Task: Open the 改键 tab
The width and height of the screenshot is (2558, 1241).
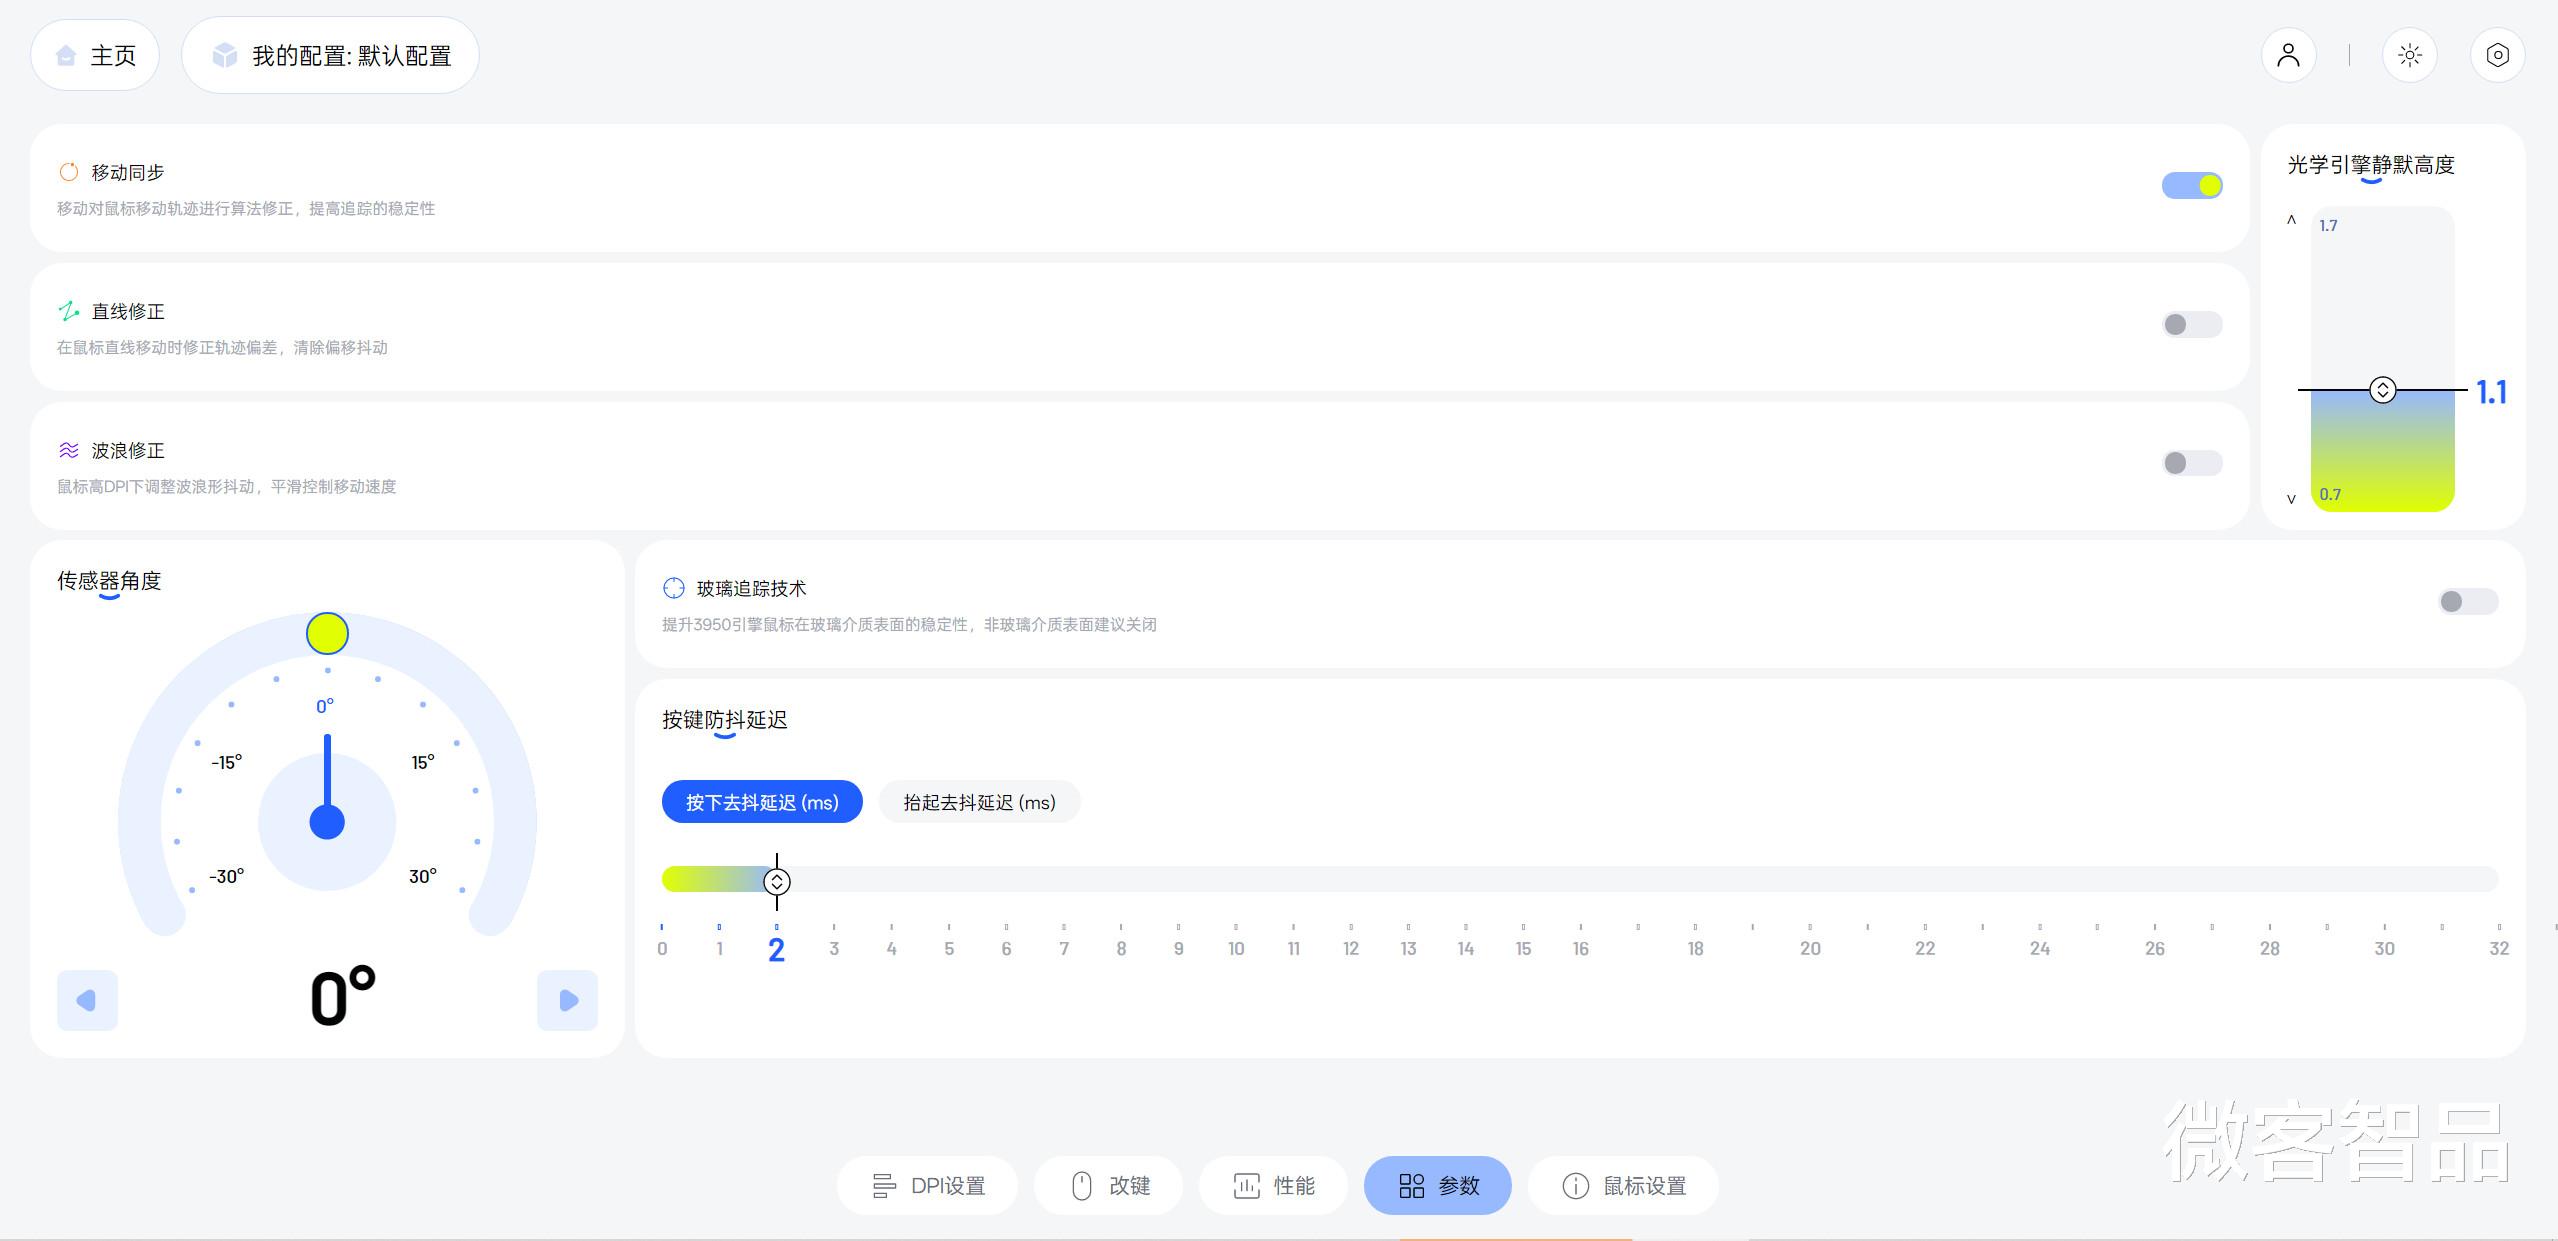Action: tap(1109, 1186)
